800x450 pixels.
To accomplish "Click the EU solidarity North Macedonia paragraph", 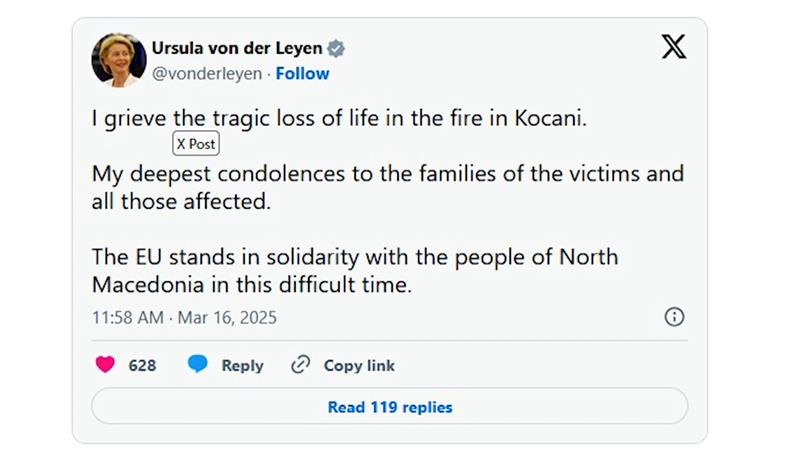I will tap(355, 270).
